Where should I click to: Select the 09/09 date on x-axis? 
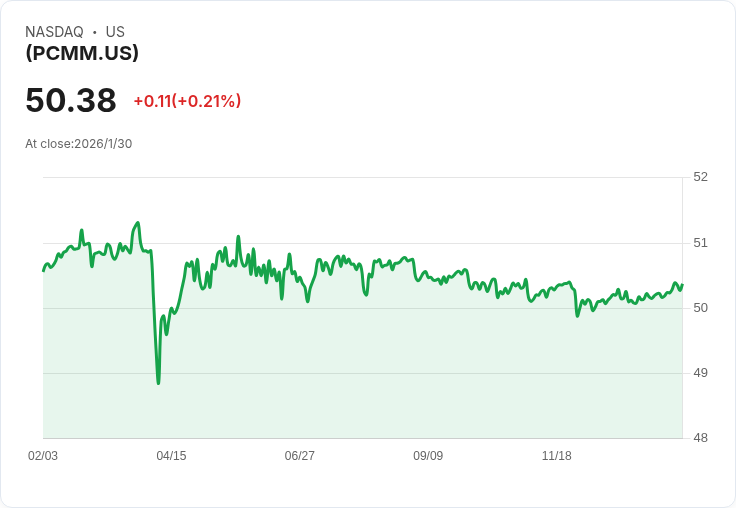(x=428, y=455)
